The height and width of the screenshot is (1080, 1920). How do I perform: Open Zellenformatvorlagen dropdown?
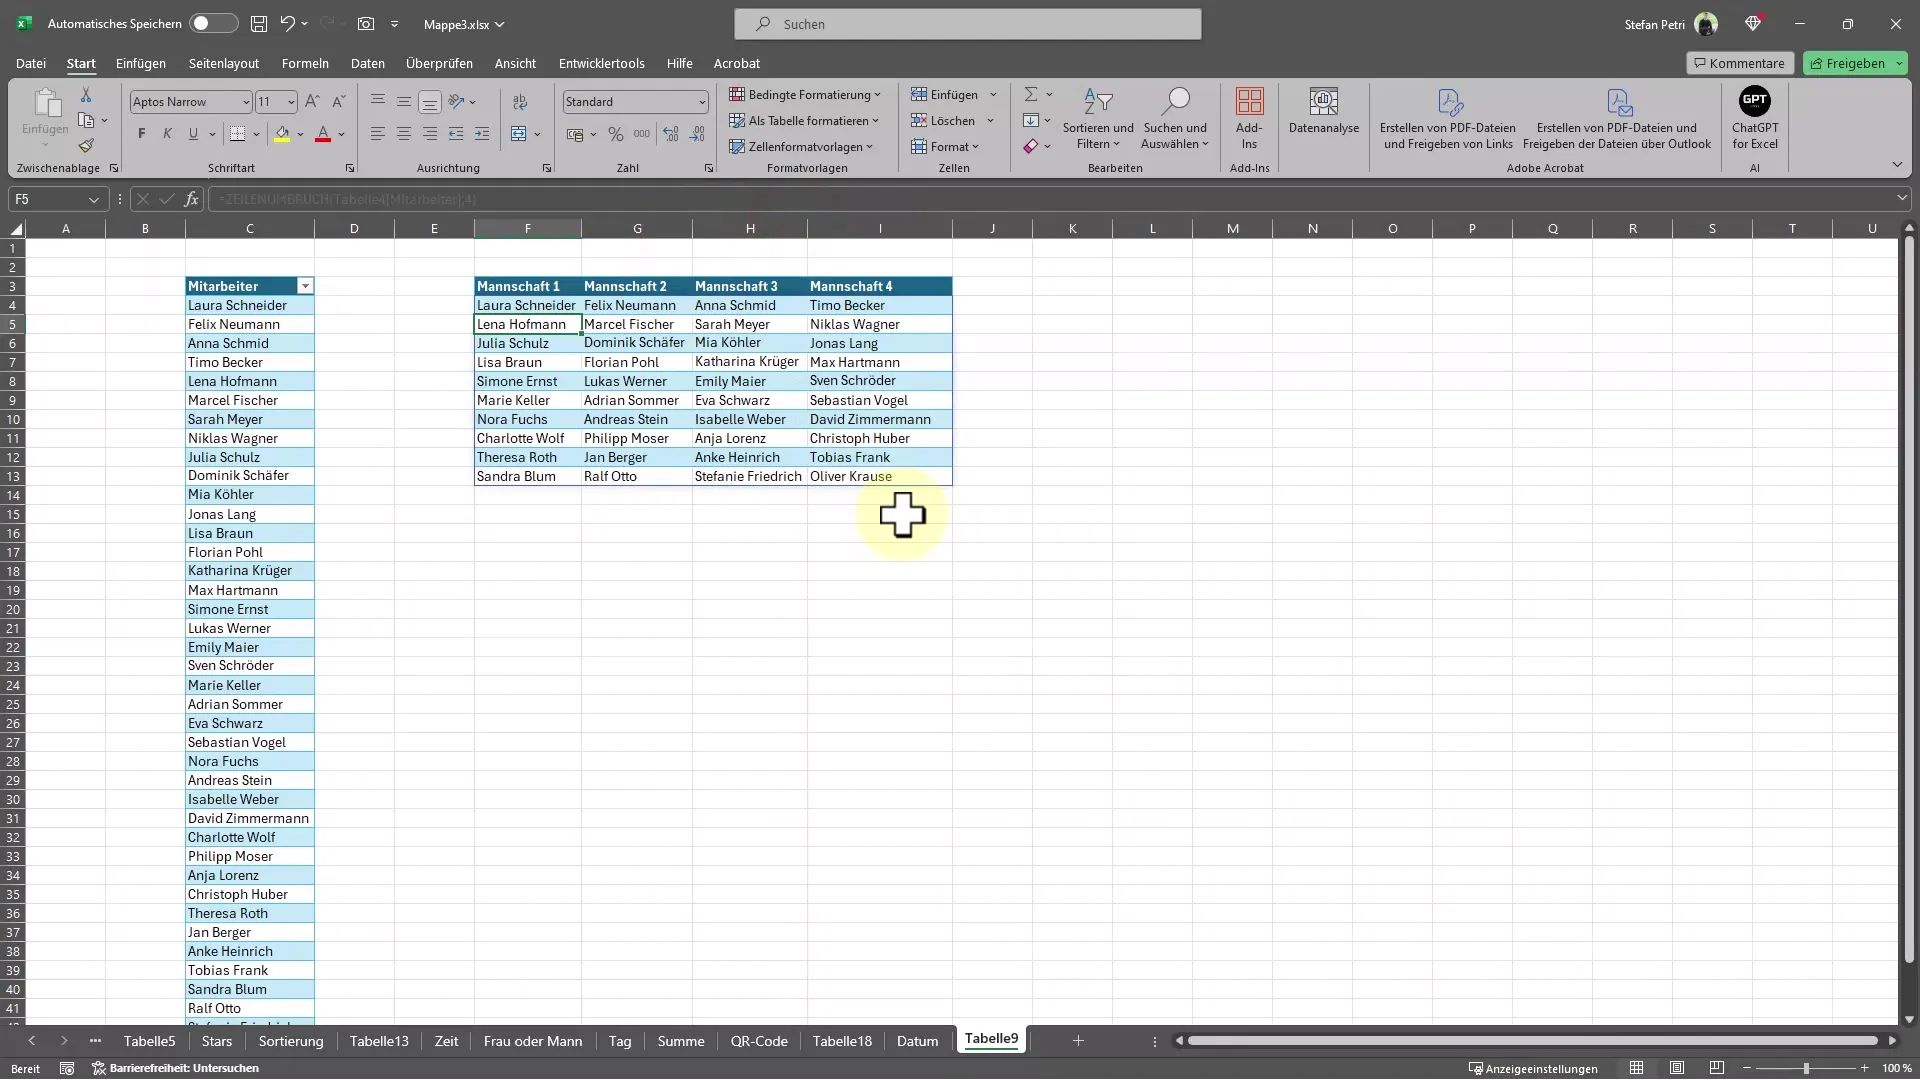pos(801,147)
